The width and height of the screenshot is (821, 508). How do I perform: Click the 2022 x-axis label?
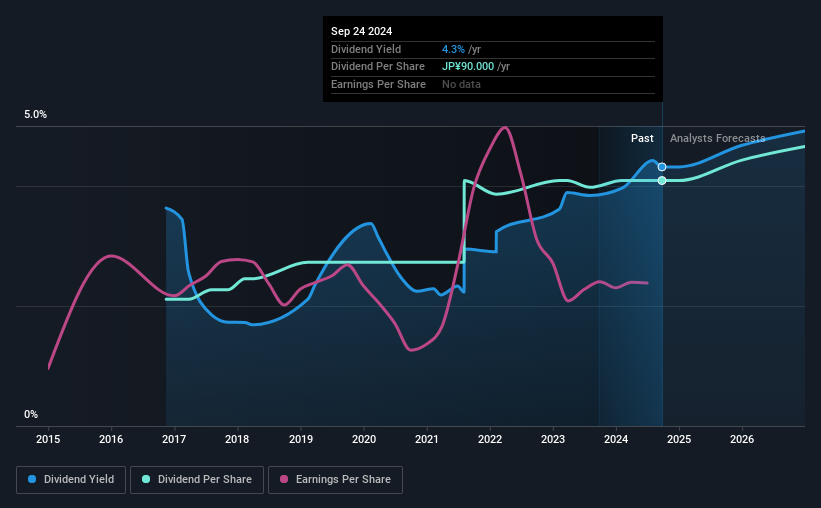(x=490, y=439)
